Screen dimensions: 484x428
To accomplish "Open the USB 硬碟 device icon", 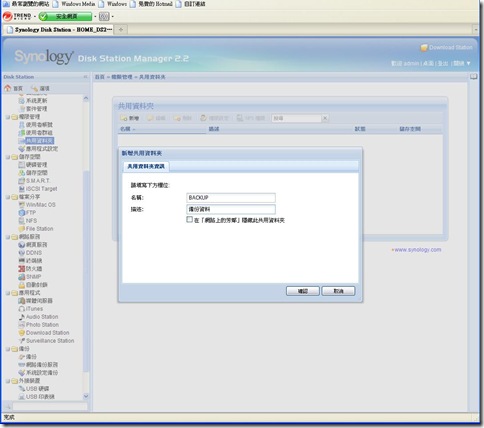I will tap(22, 389).
